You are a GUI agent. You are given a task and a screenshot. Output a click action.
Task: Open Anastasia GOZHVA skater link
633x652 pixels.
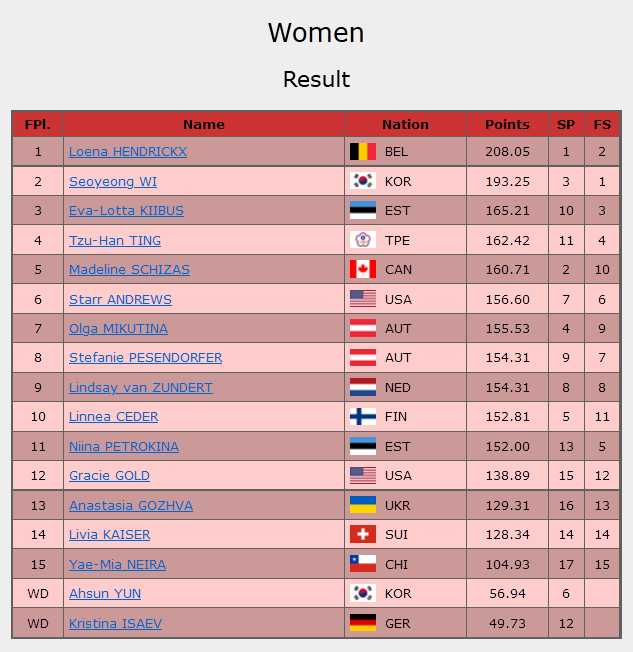coord(131,505)
